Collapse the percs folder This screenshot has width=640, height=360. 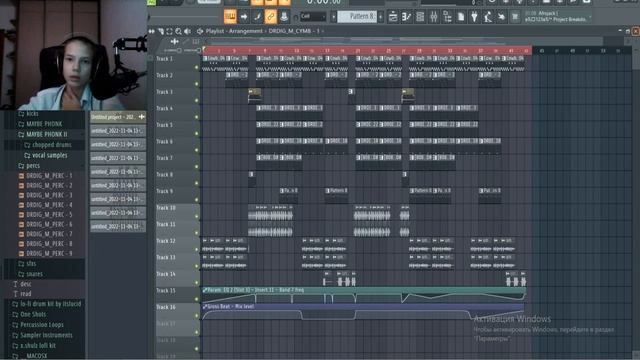[29, 166]
